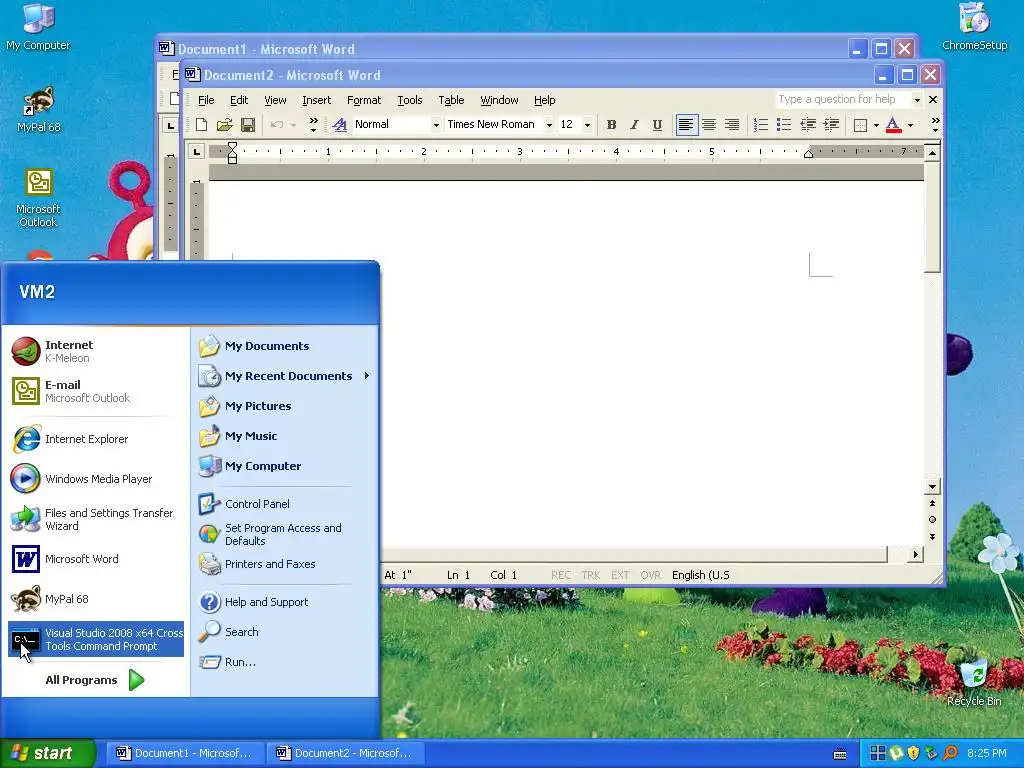The width and height of the screenshot is (1024, 768).
Task: Open the Format menu
Action: click(x=364, y=100)
